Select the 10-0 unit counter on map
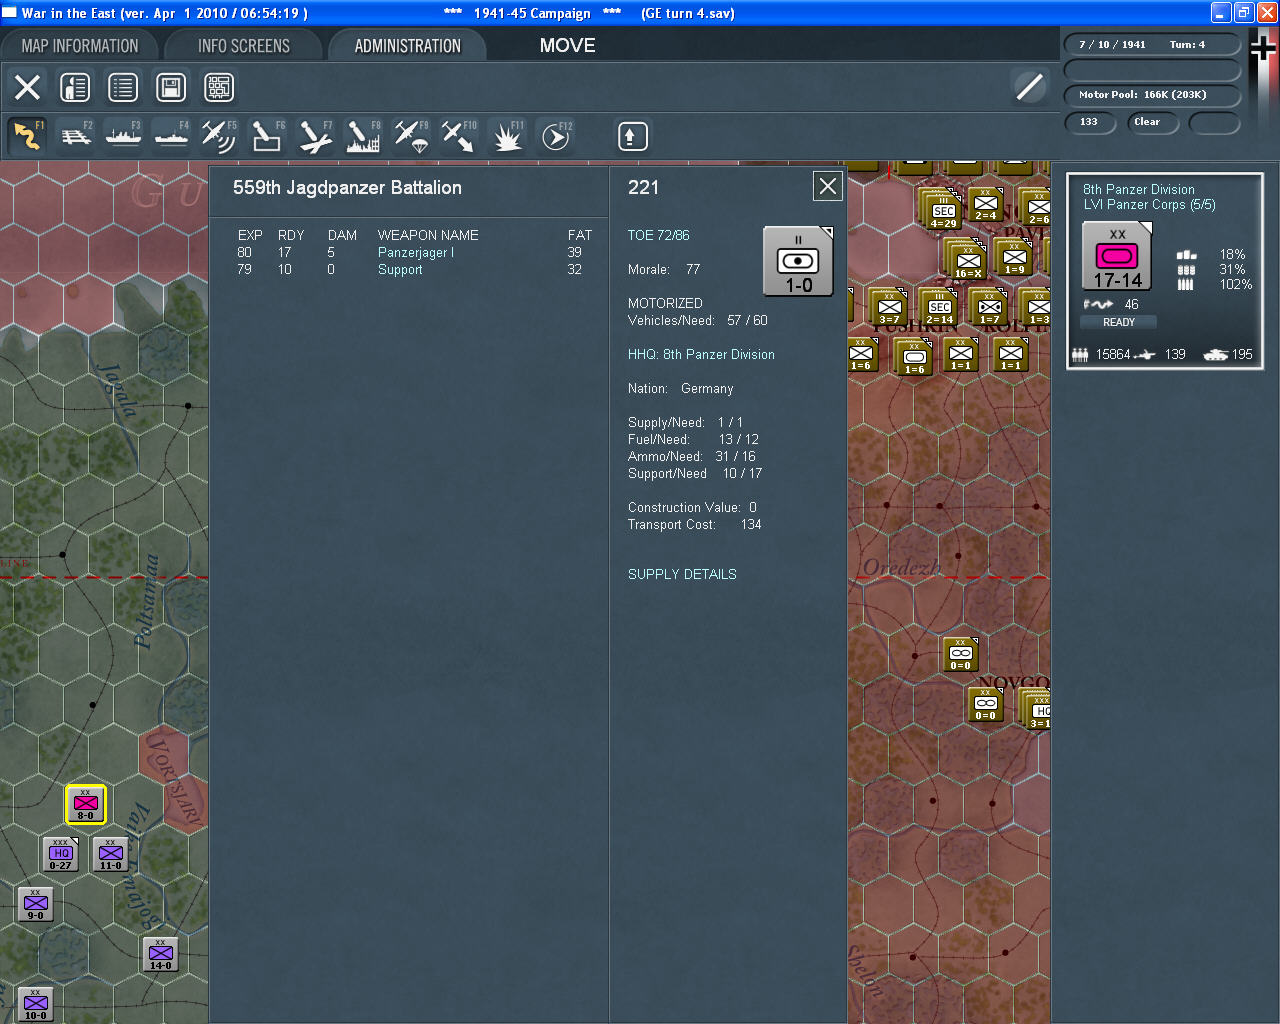Viewport: 1280px width, 1024px height. (x=36, y=1004)
